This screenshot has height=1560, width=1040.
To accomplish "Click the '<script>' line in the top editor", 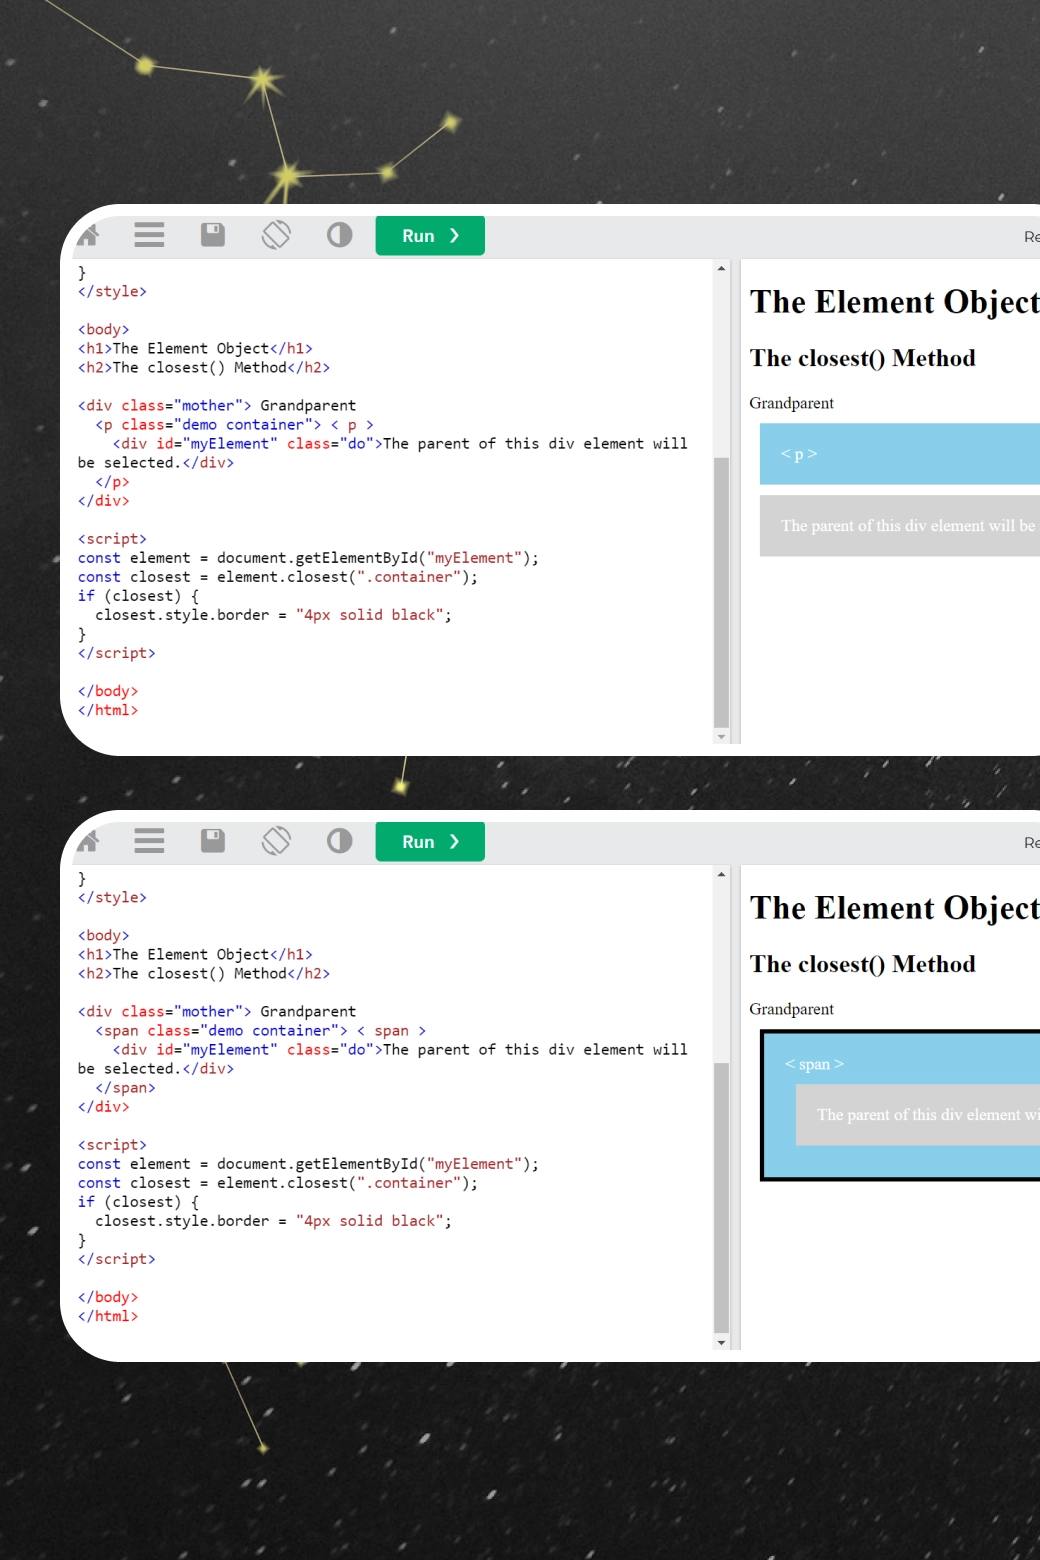I will pos(112,539).
